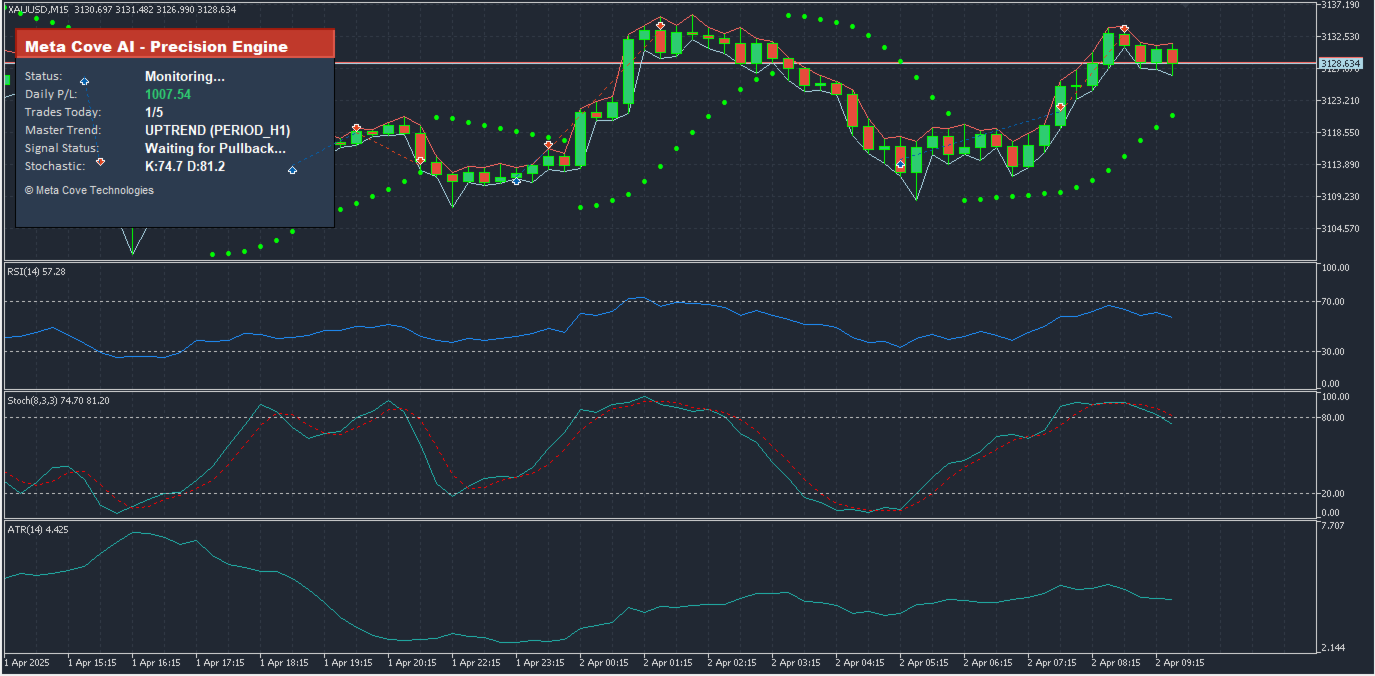Click the 2 Apr 00:15 time label
1375x676 pixels.
(x=605, y=662)
